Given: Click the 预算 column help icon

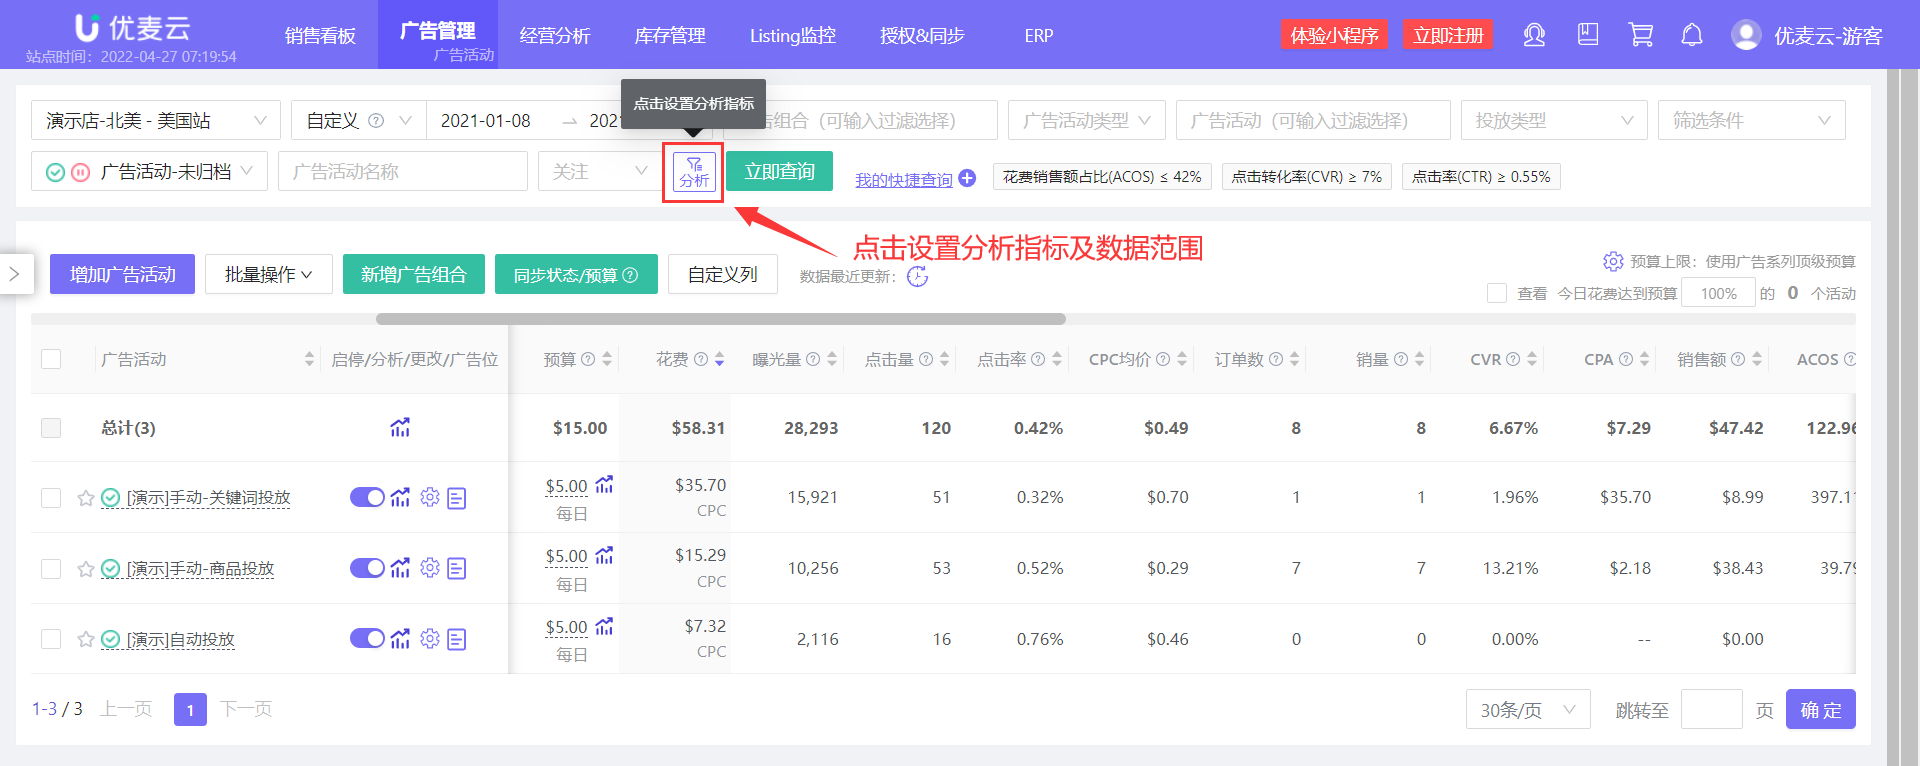Looking at the screenshot, I should coord(588,359).
